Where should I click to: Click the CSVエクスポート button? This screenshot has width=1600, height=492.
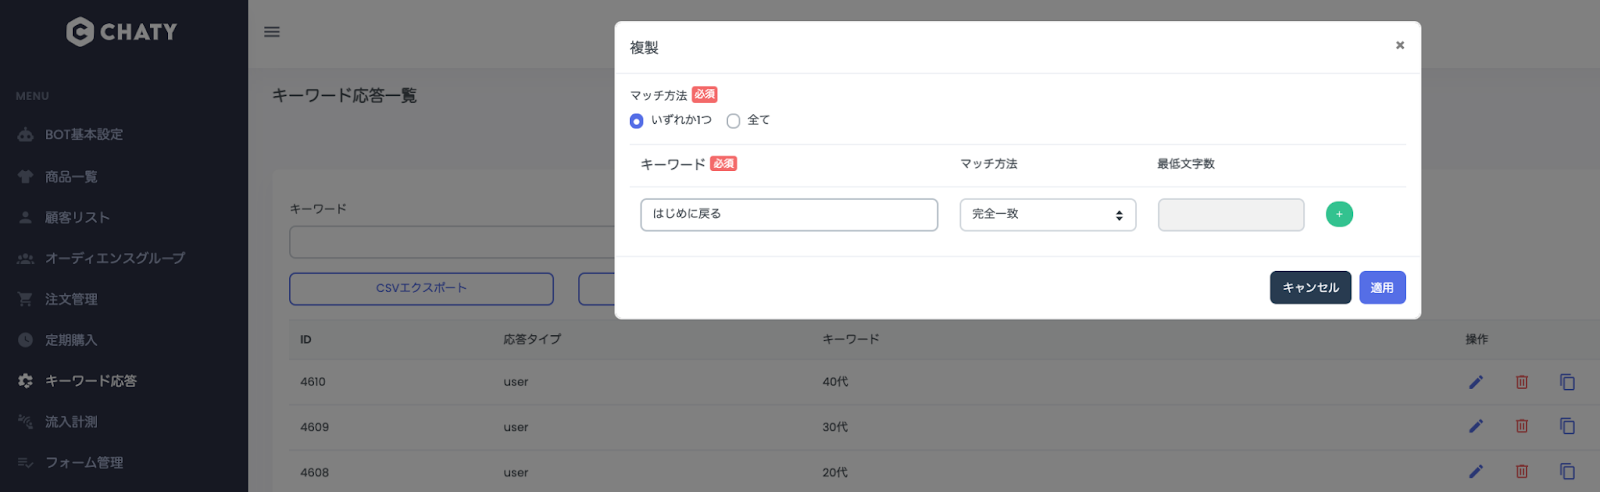[x=421, y=288]
